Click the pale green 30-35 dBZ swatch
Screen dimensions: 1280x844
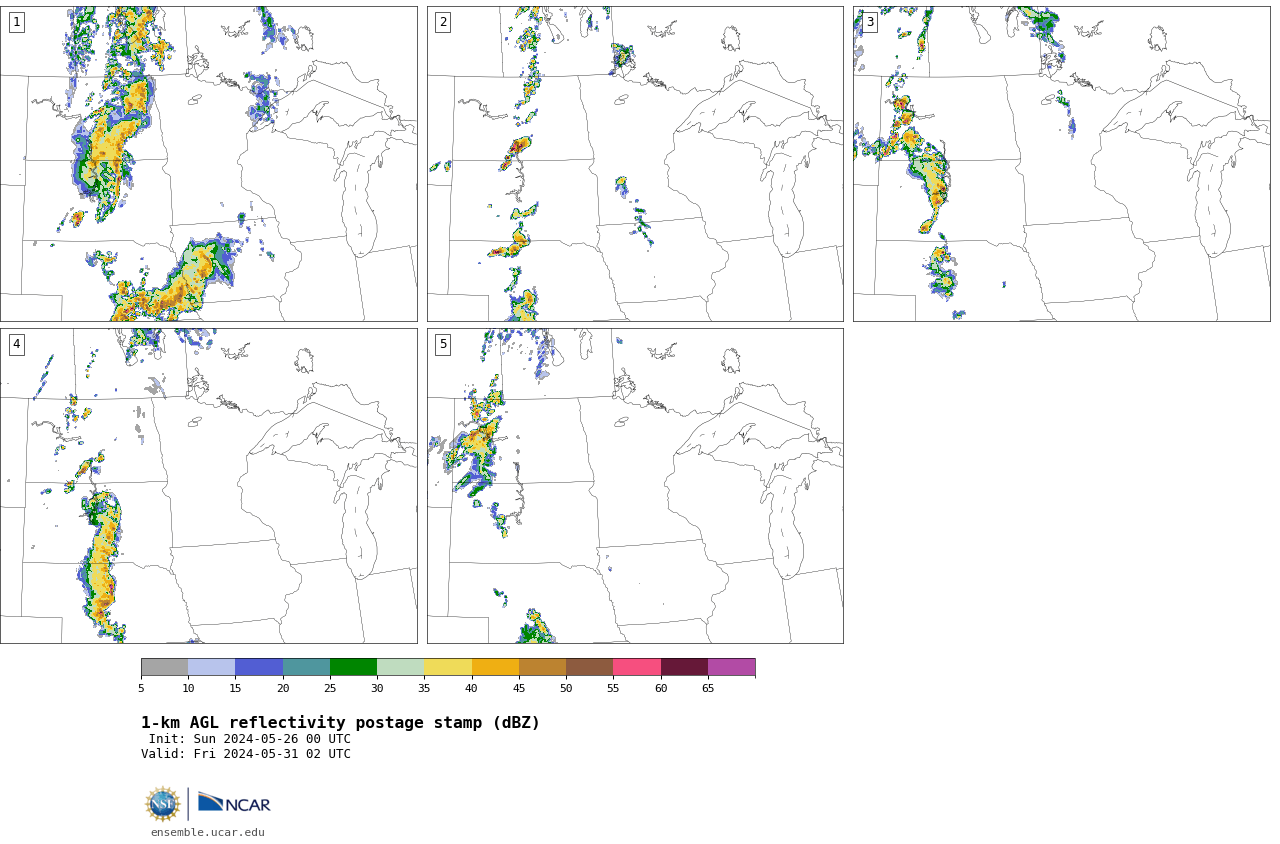coord(401,667)
